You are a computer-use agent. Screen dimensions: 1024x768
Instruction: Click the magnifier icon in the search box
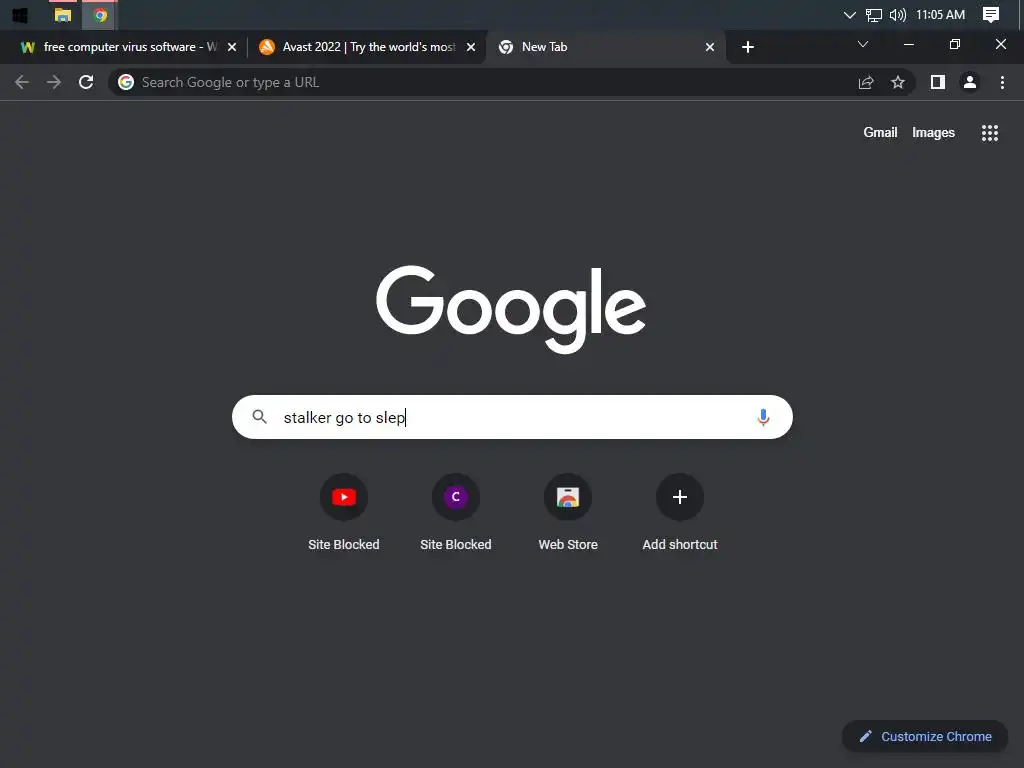click(259, 417)
